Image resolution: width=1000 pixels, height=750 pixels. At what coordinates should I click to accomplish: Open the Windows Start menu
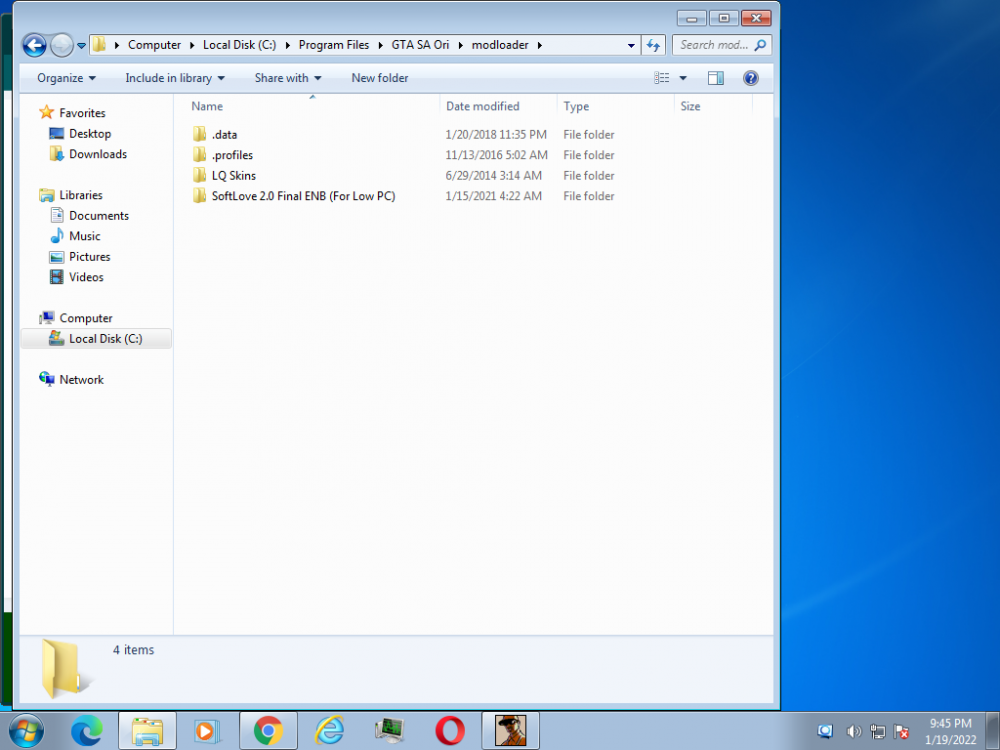pos(27,731)
